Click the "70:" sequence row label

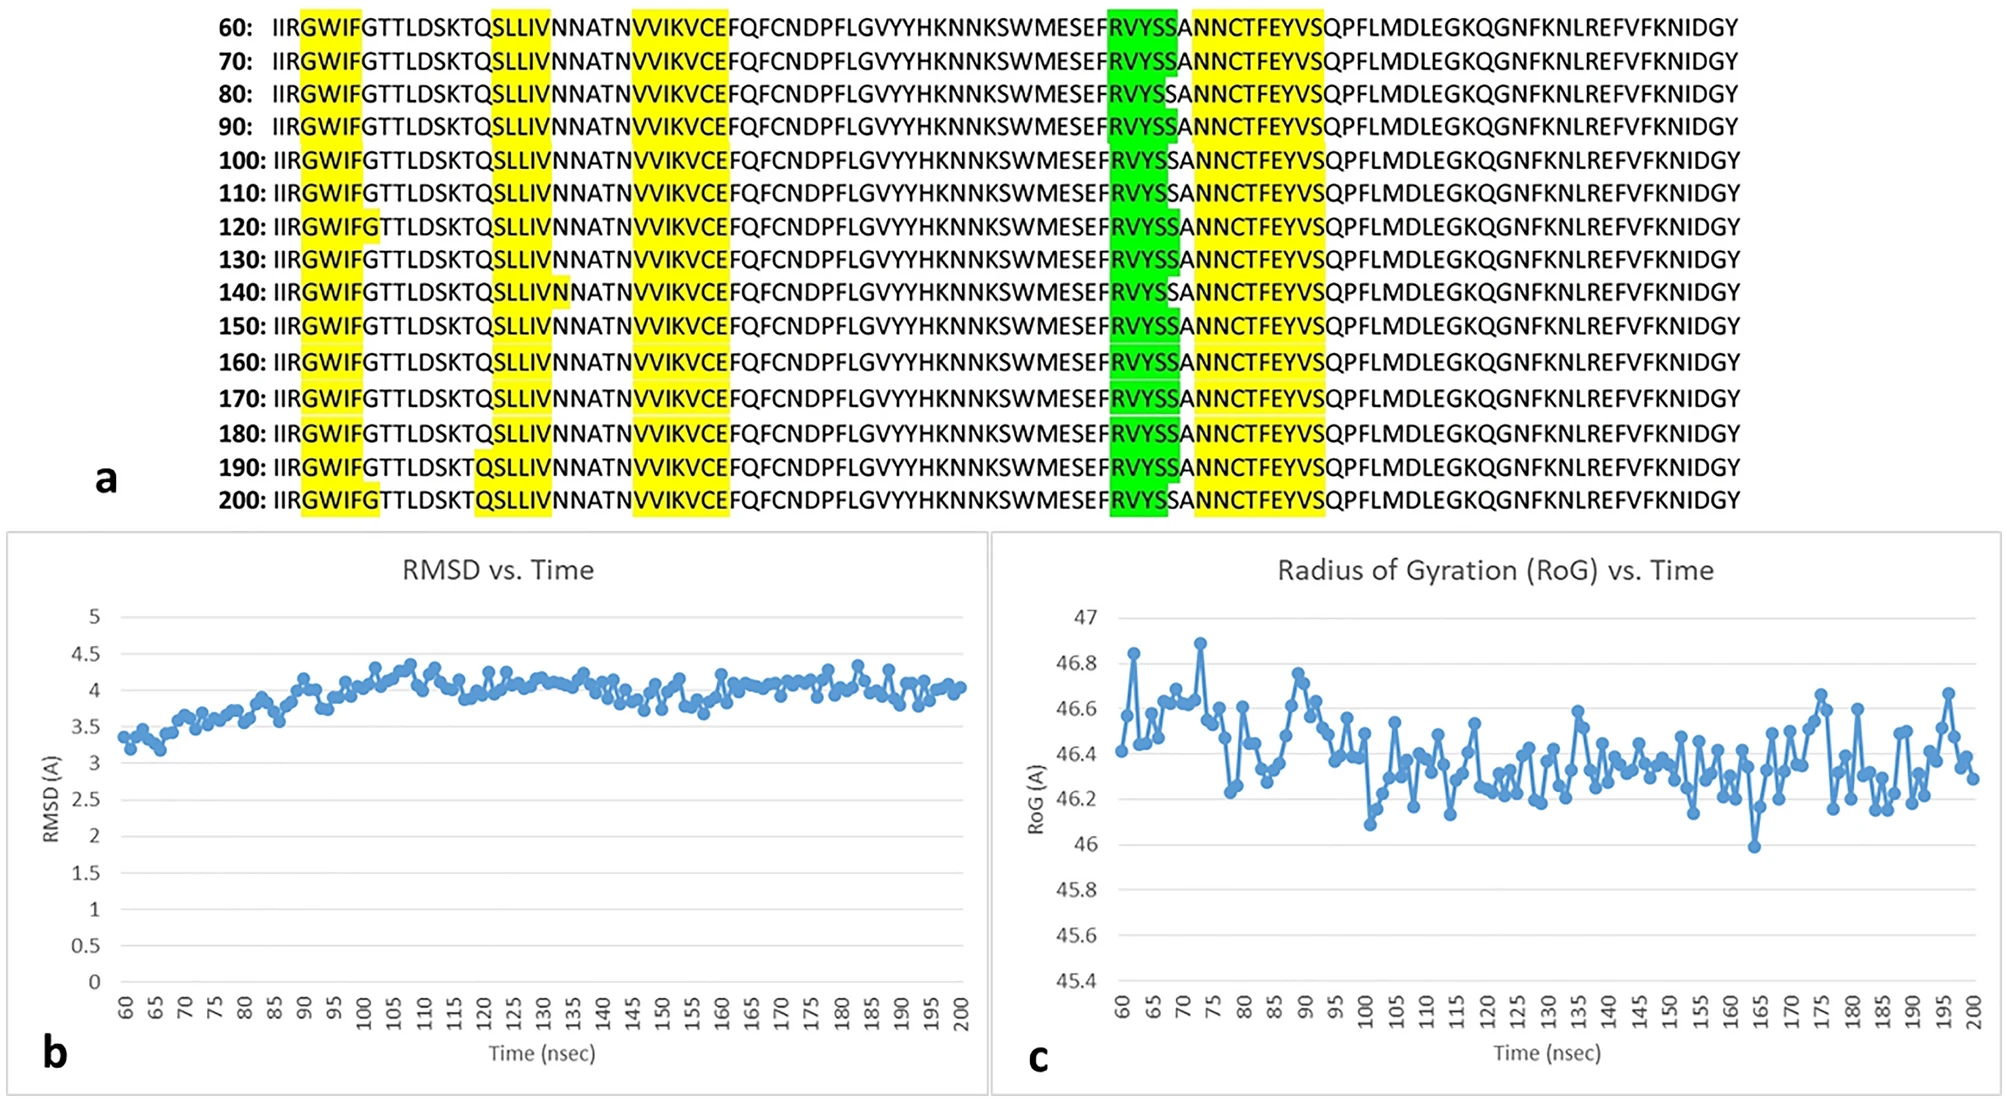tap(236, 61)
